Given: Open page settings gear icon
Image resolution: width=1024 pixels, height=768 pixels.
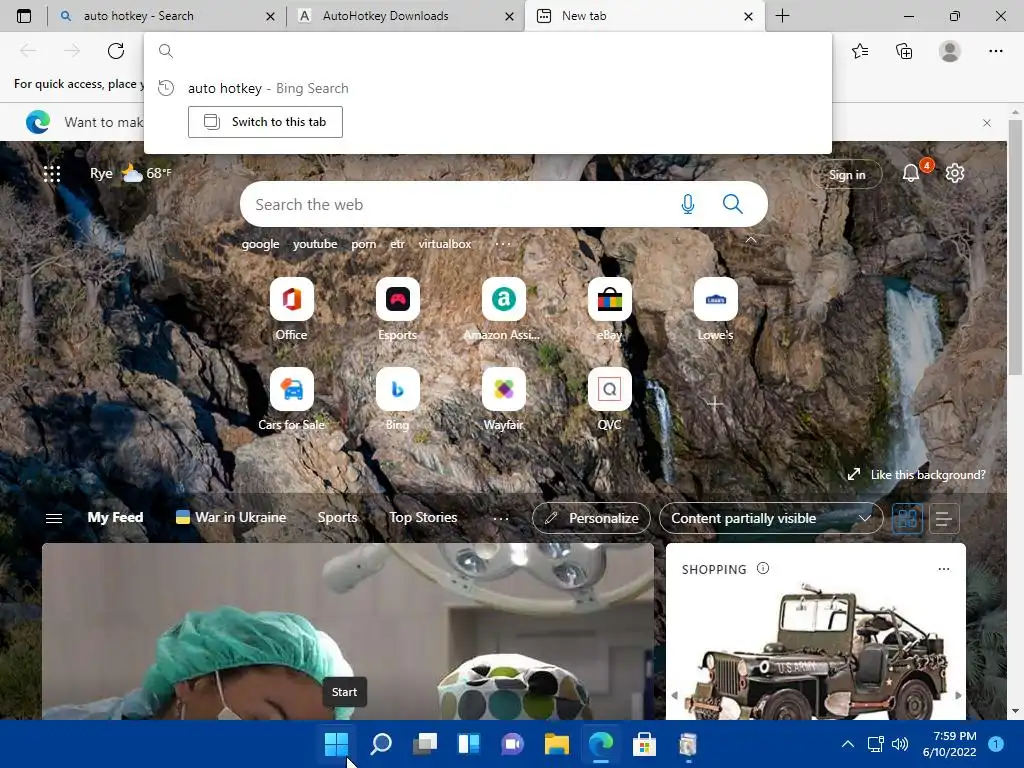Looking at the screenshot, I should [x=955, y=173].
